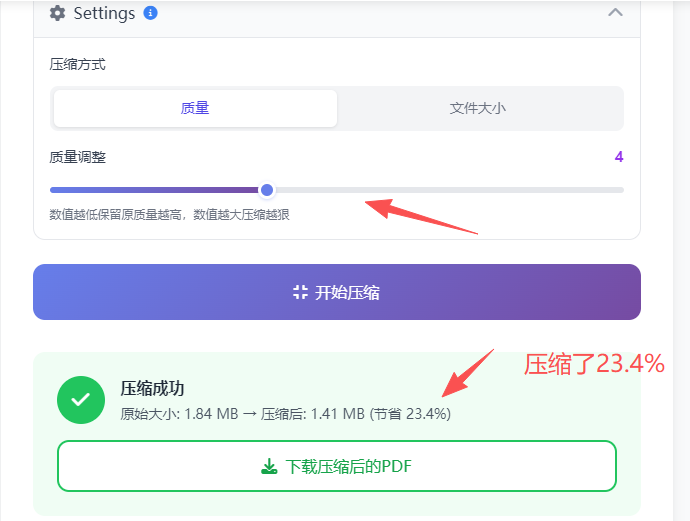Click the green success checkmark icon
Screen dimensions: 690x521
click(81, 400)
